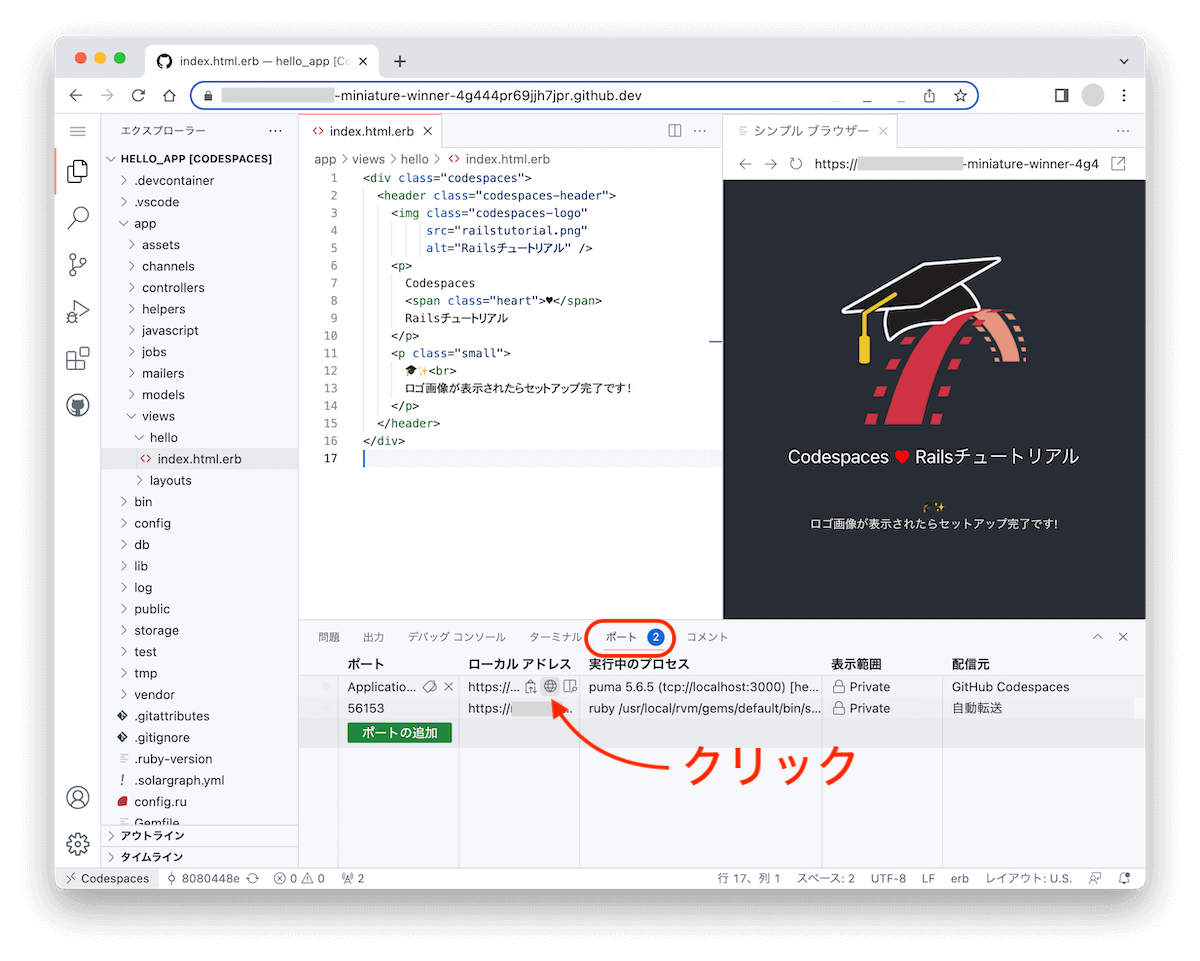The image size is (1200, 961).
Task: Open Explorer's more actions menu
Action: point(275,131)
